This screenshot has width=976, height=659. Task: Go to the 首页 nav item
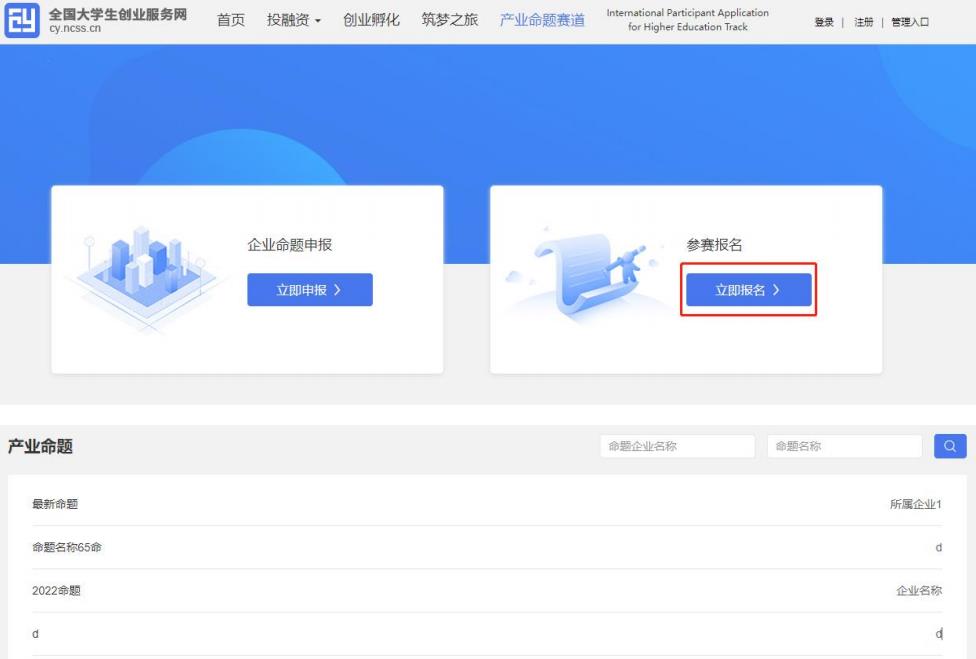[231, 21]
